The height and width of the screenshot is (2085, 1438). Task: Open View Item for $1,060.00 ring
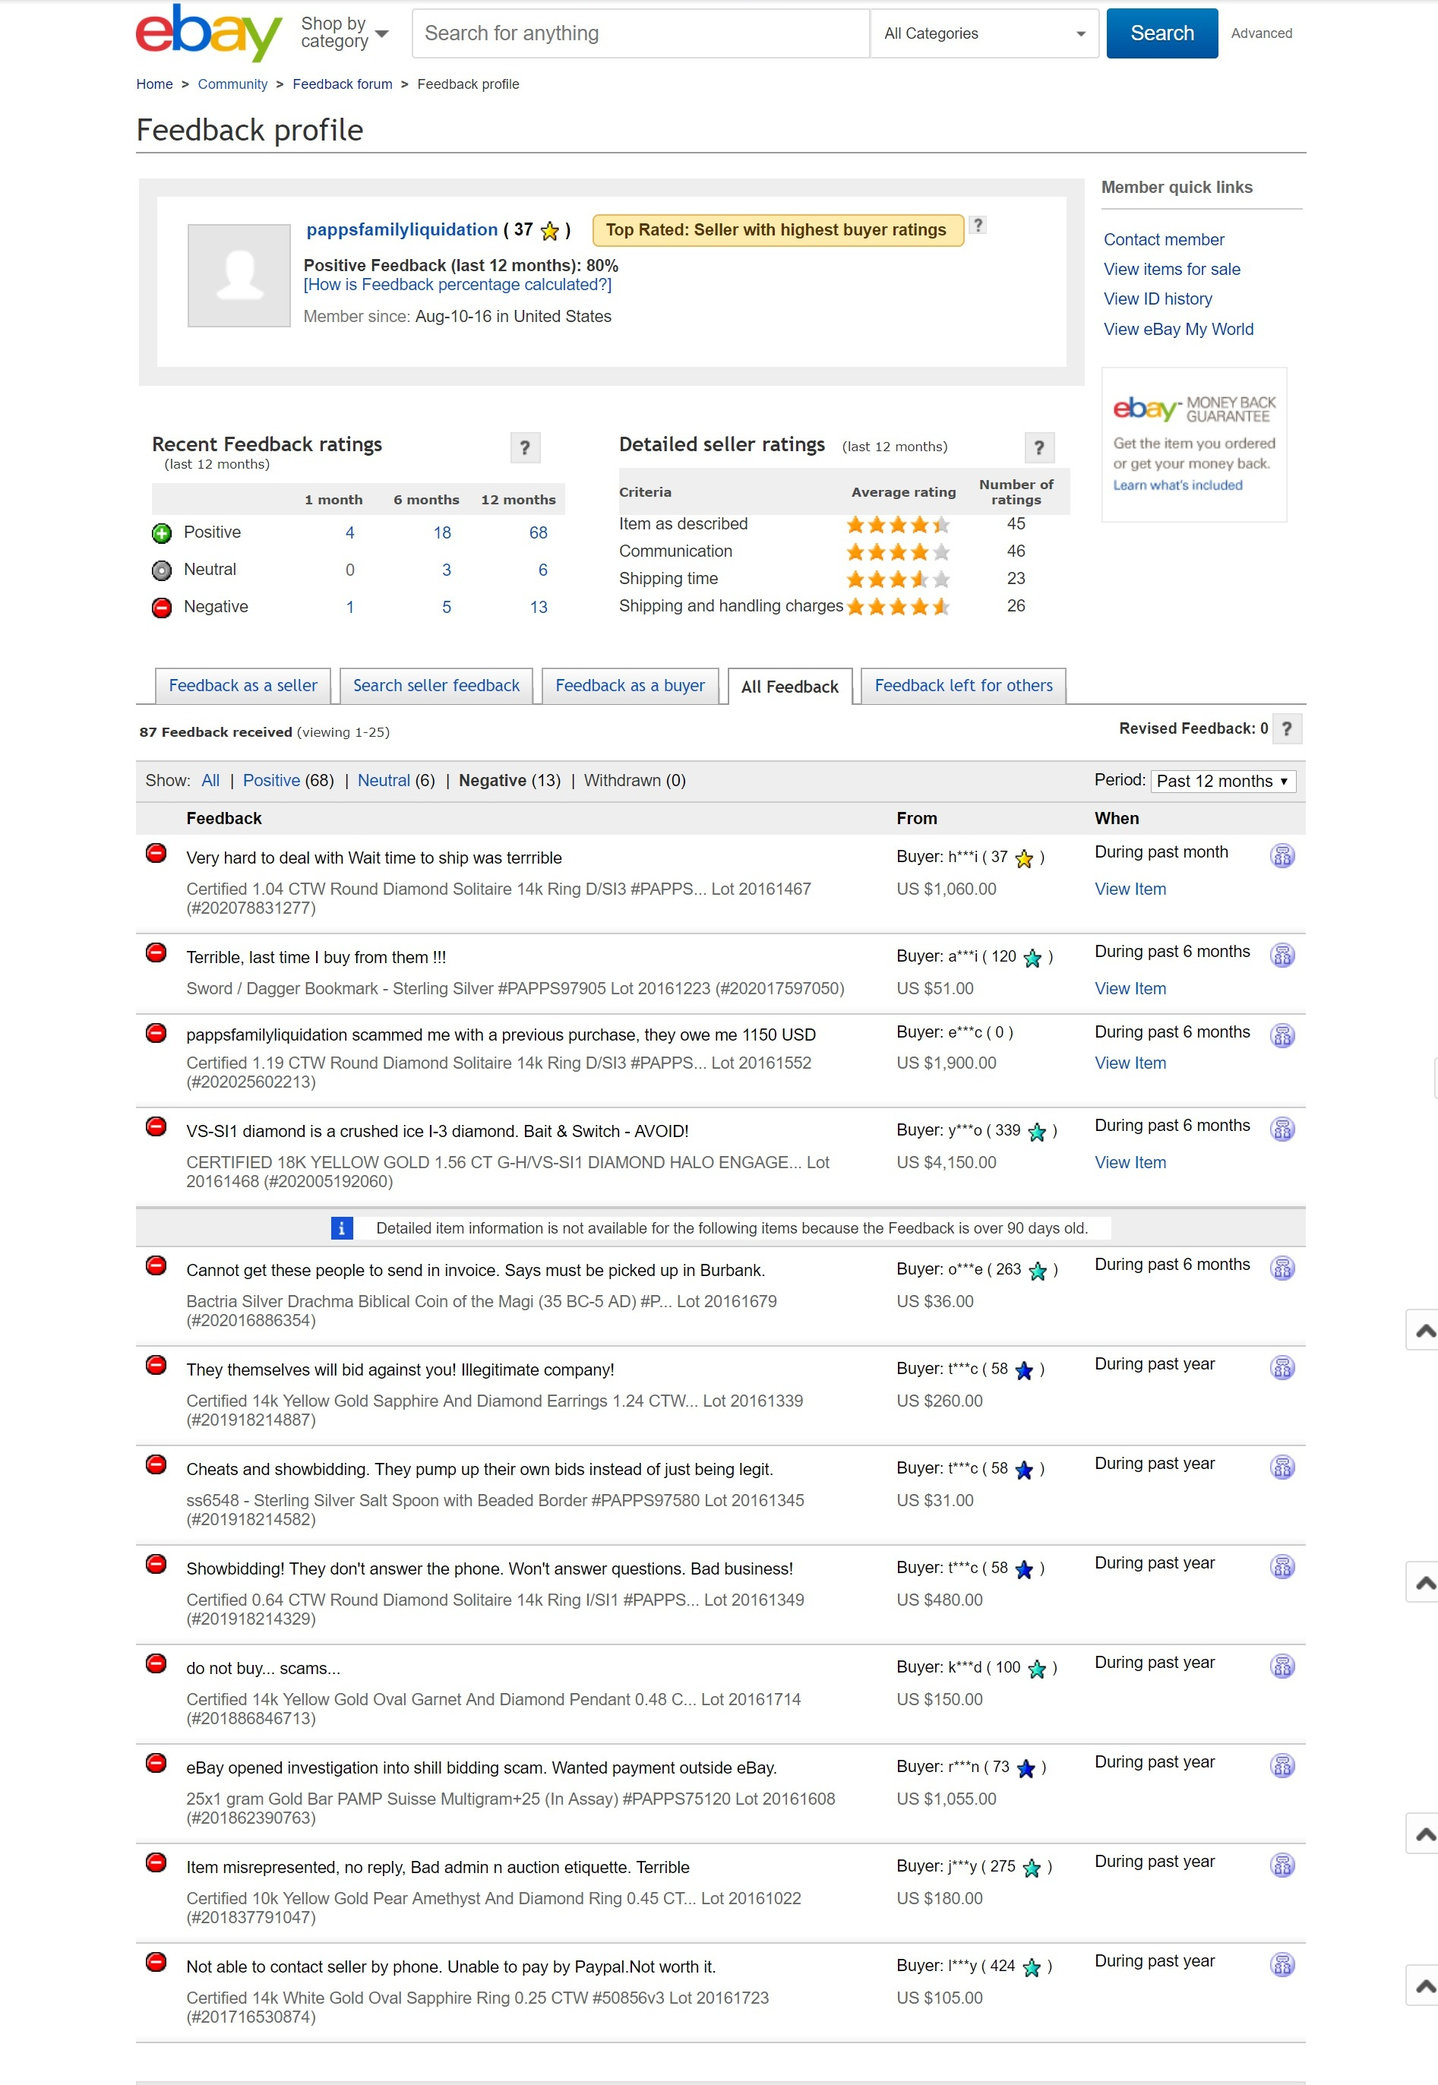(x=1130, y=889)
